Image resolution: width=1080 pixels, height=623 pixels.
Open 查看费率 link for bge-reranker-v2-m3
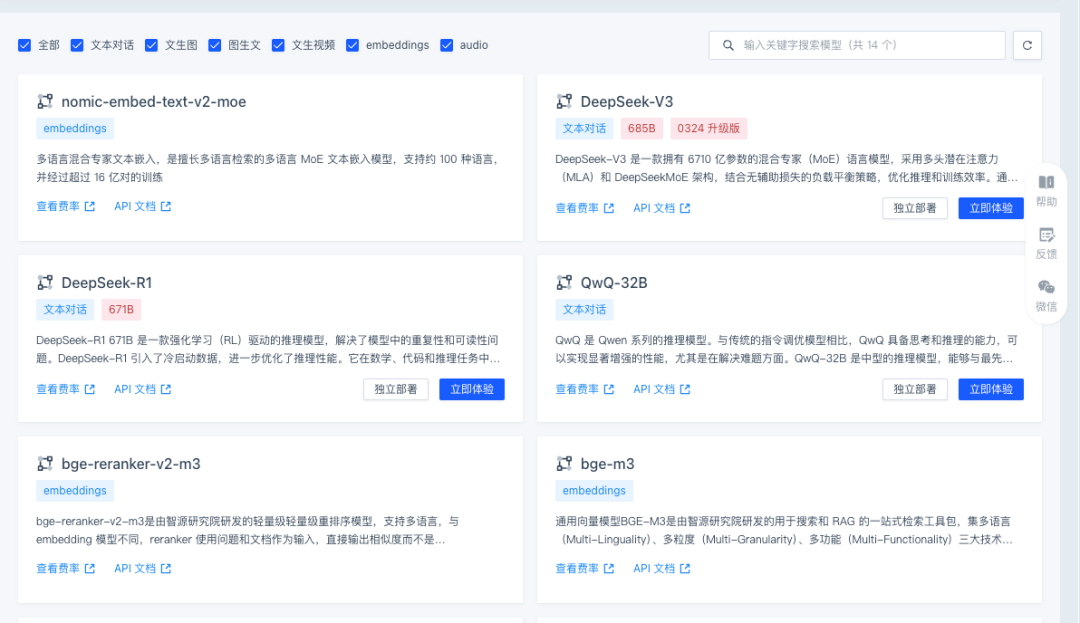65,569
